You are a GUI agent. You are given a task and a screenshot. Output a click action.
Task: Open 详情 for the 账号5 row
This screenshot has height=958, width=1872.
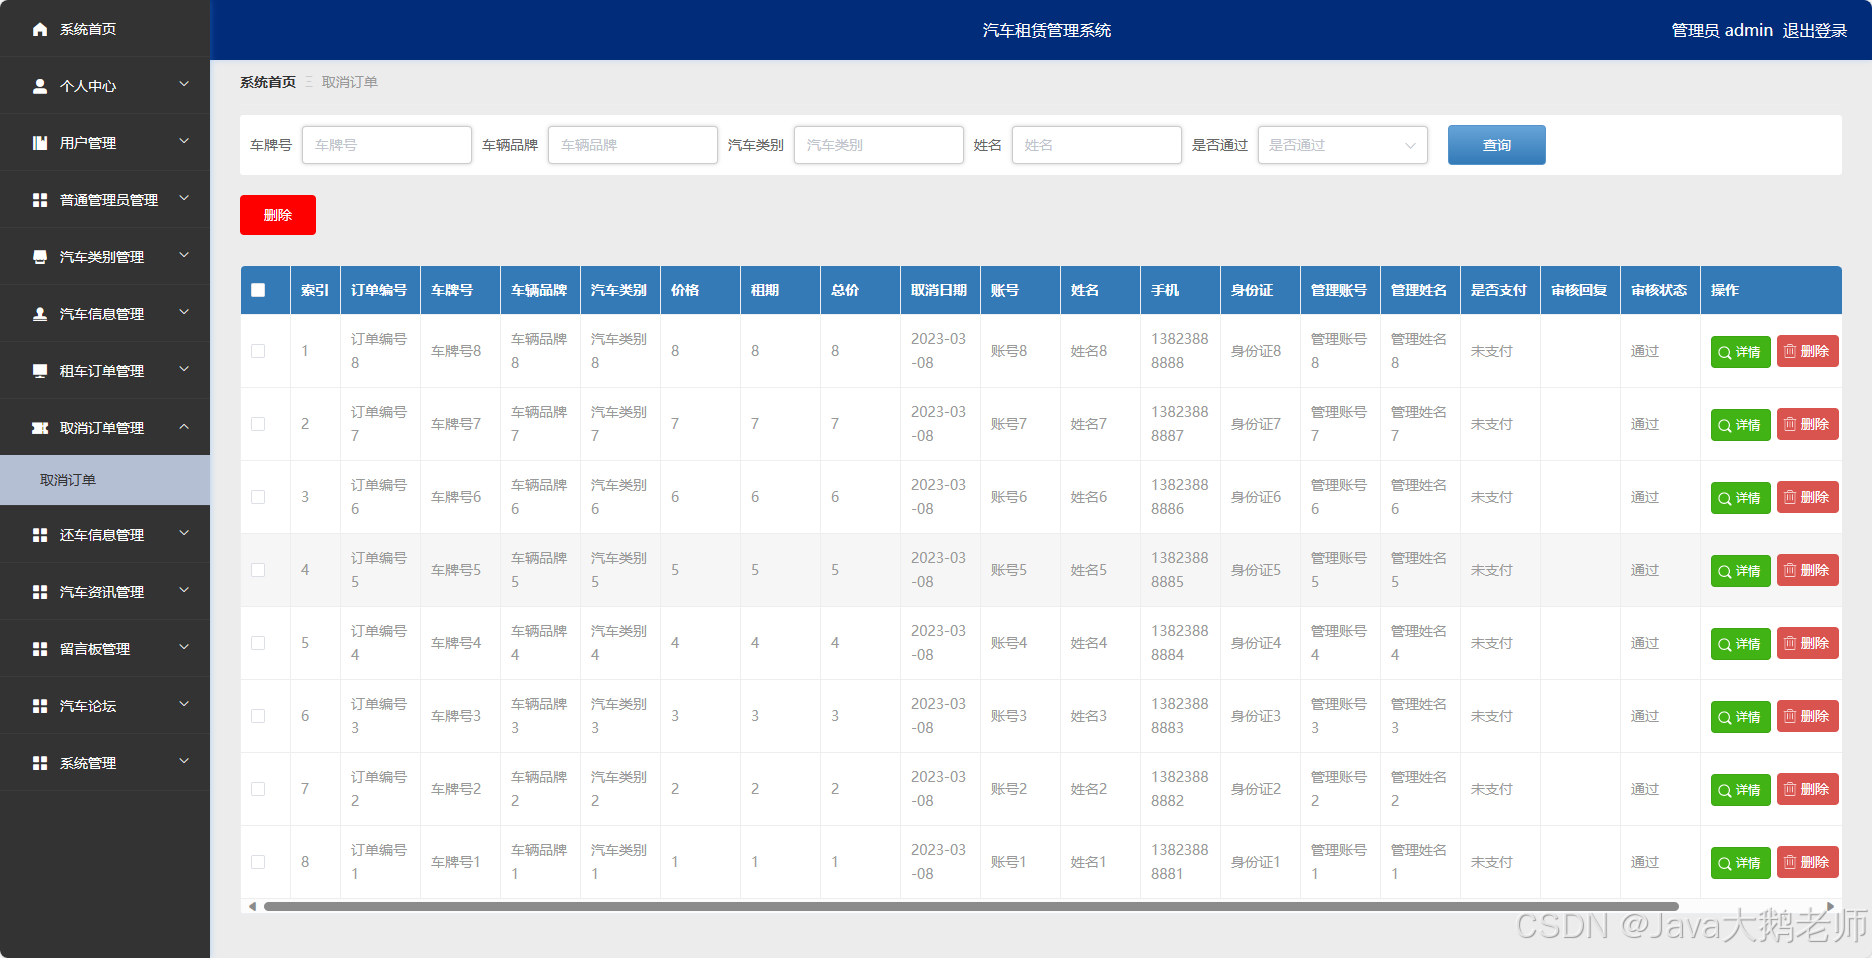(1740, 571)
